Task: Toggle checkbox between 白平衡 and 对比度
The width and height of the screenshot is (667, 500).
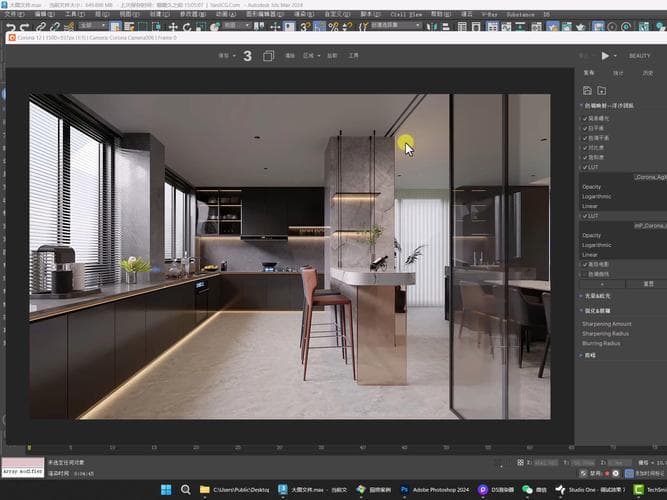Action: click(585, 138)
